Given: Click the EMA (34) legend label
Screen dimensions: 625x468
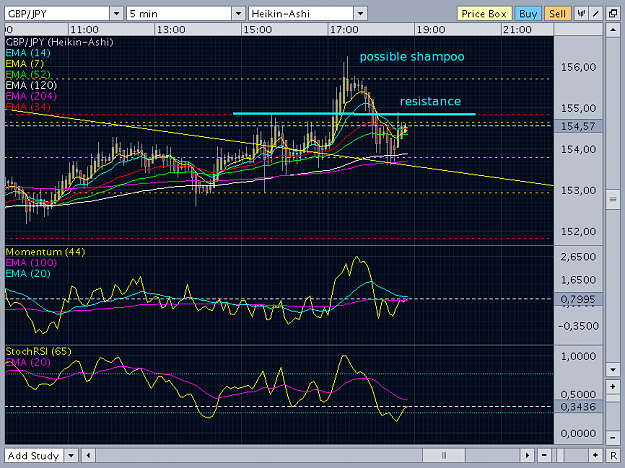Looking at the screenshot, I should 28,107.
